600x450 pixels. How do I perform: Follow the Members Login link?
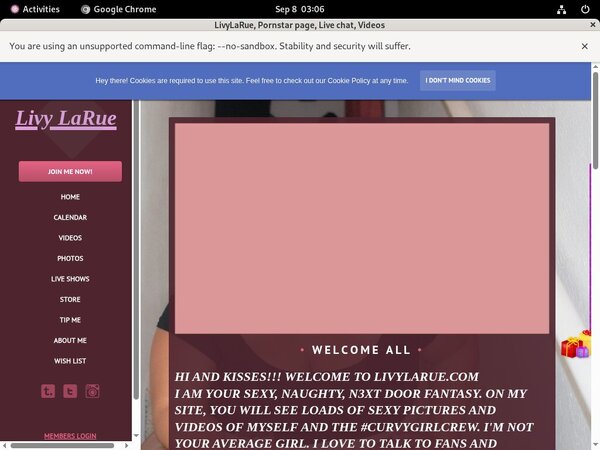[x=70, y=436]
